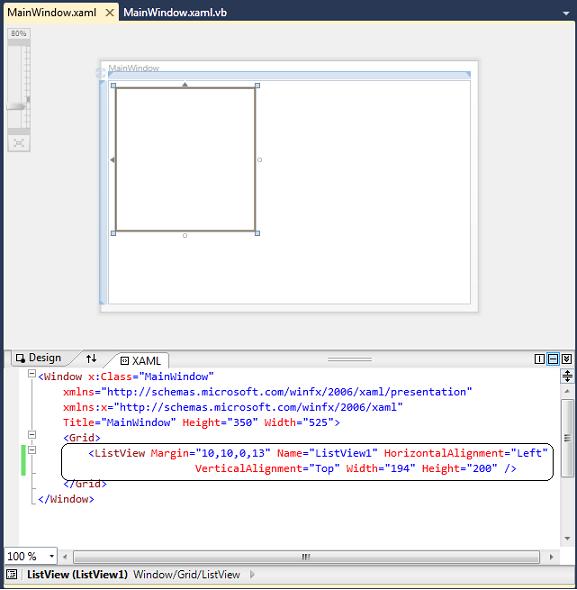
Task: Switch to MainWindow.xaml.vb tab
Action: (175, 12)
